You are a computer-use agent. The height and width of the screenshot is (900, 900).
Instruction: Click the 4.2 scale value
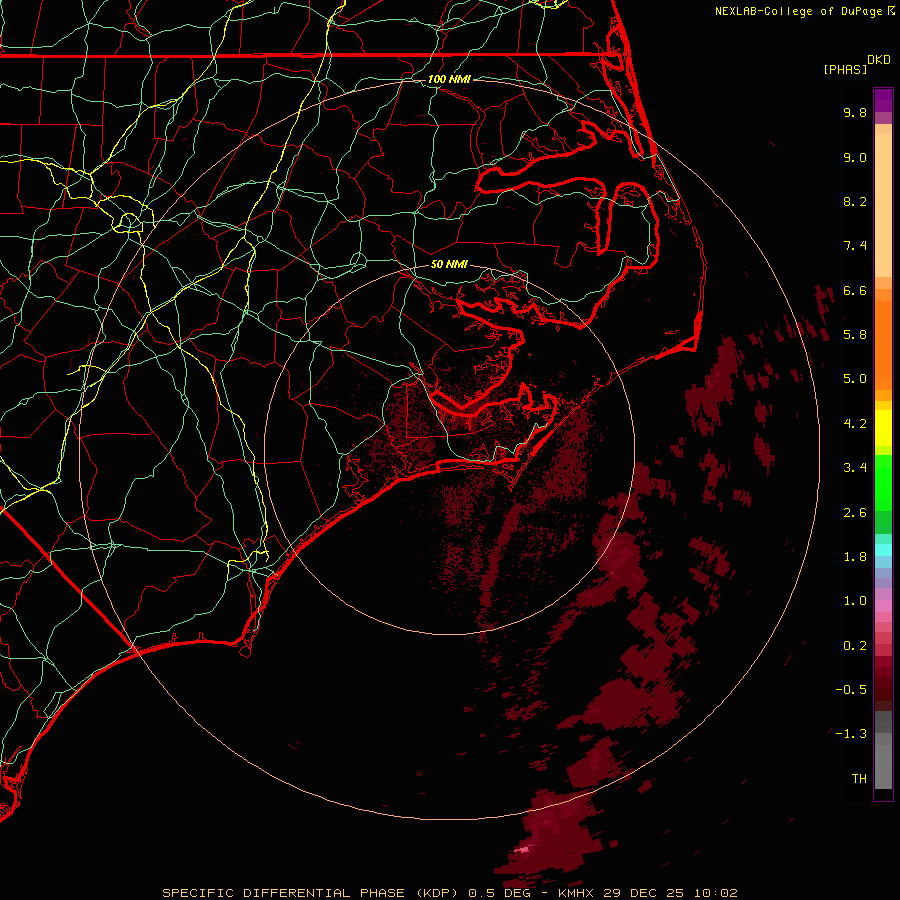[x=855, y=424]
